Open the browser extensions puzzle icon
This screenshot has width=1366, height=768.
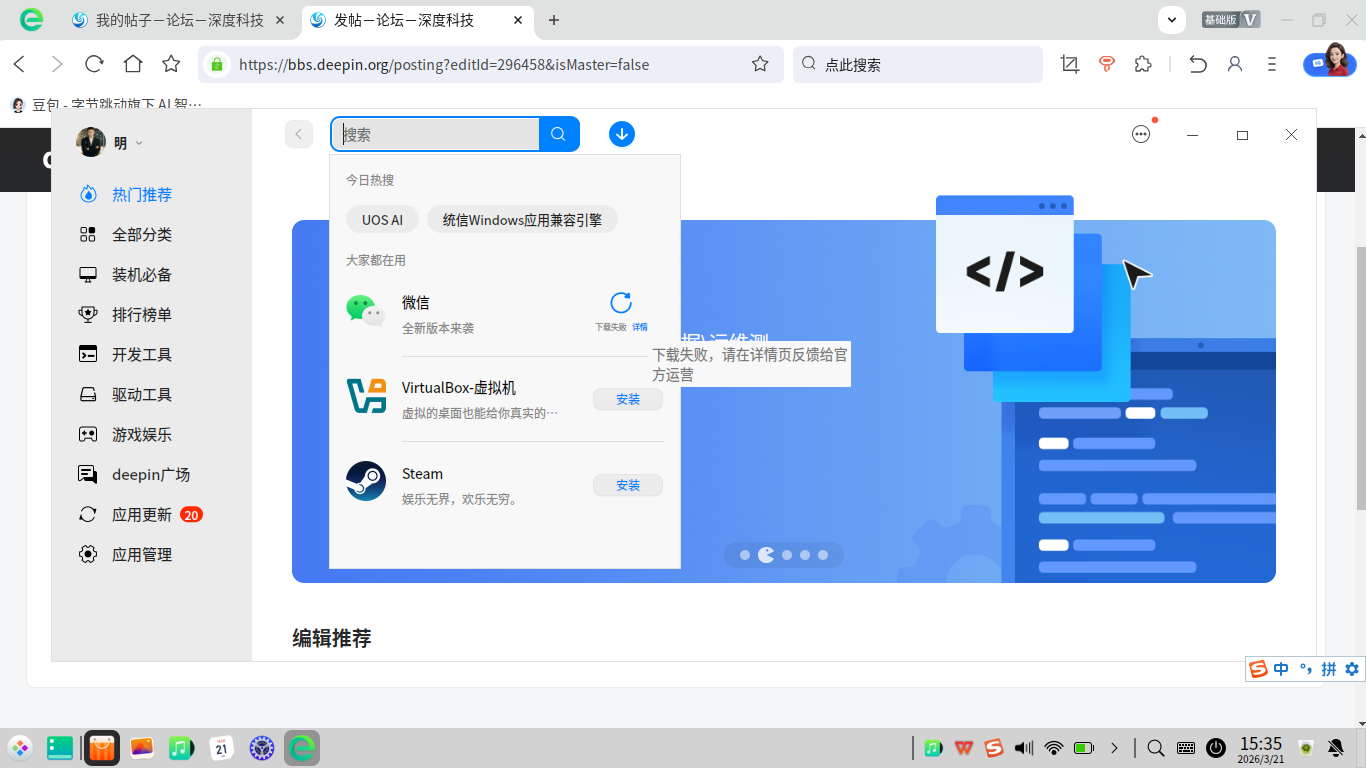pos(1143,64)
